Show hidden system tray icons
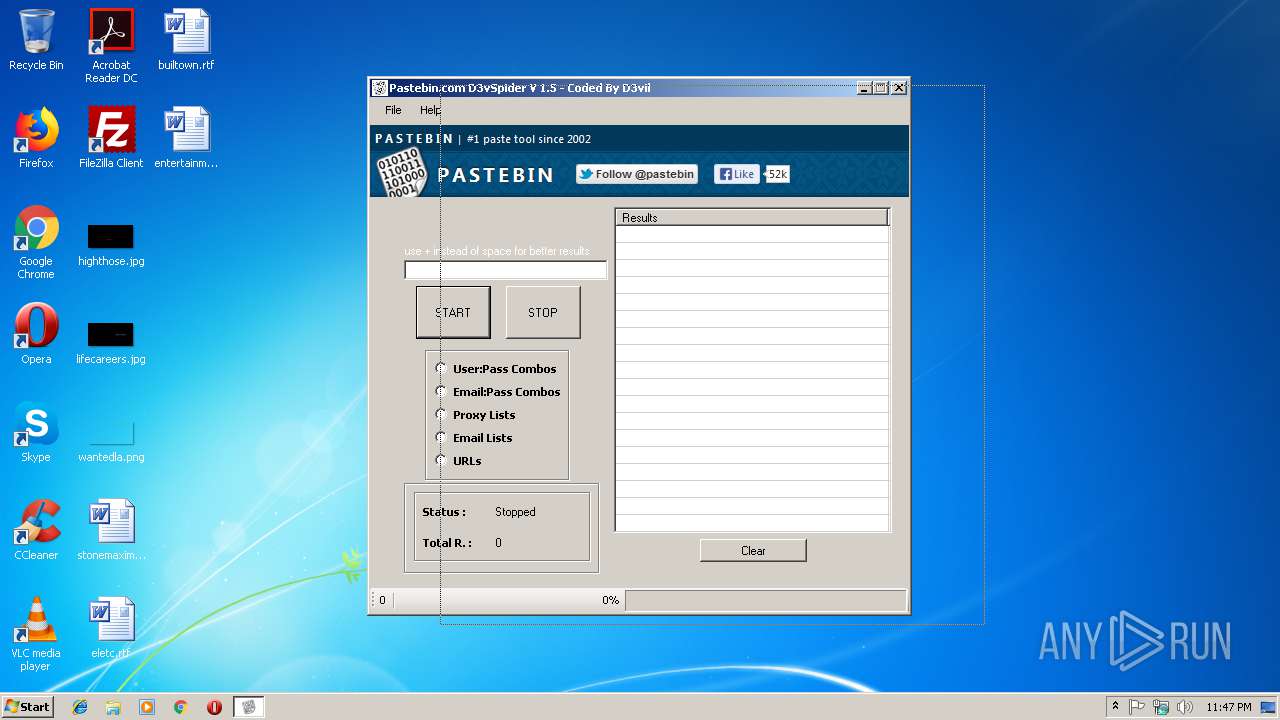The height and width of the screenshot is (720, 1280). tap(1115, 707)
